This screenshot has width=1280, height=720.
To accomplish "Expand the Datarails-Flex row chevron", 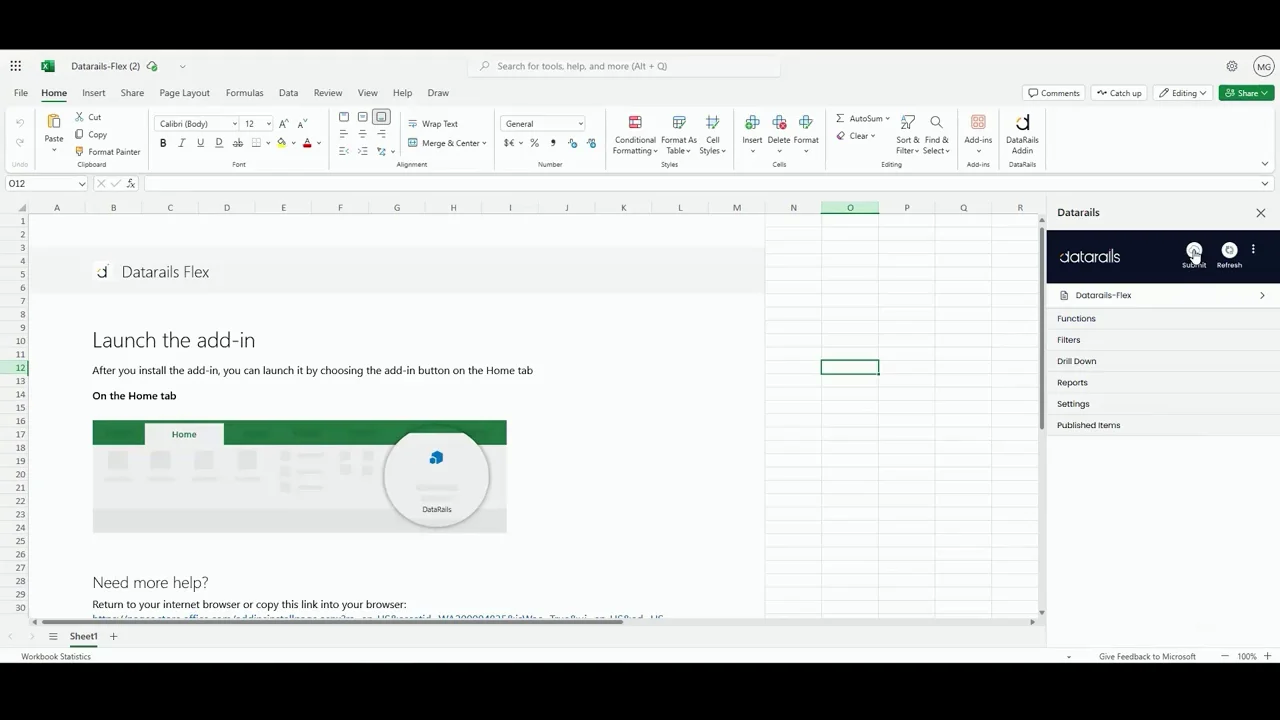I will (1262, 296).
